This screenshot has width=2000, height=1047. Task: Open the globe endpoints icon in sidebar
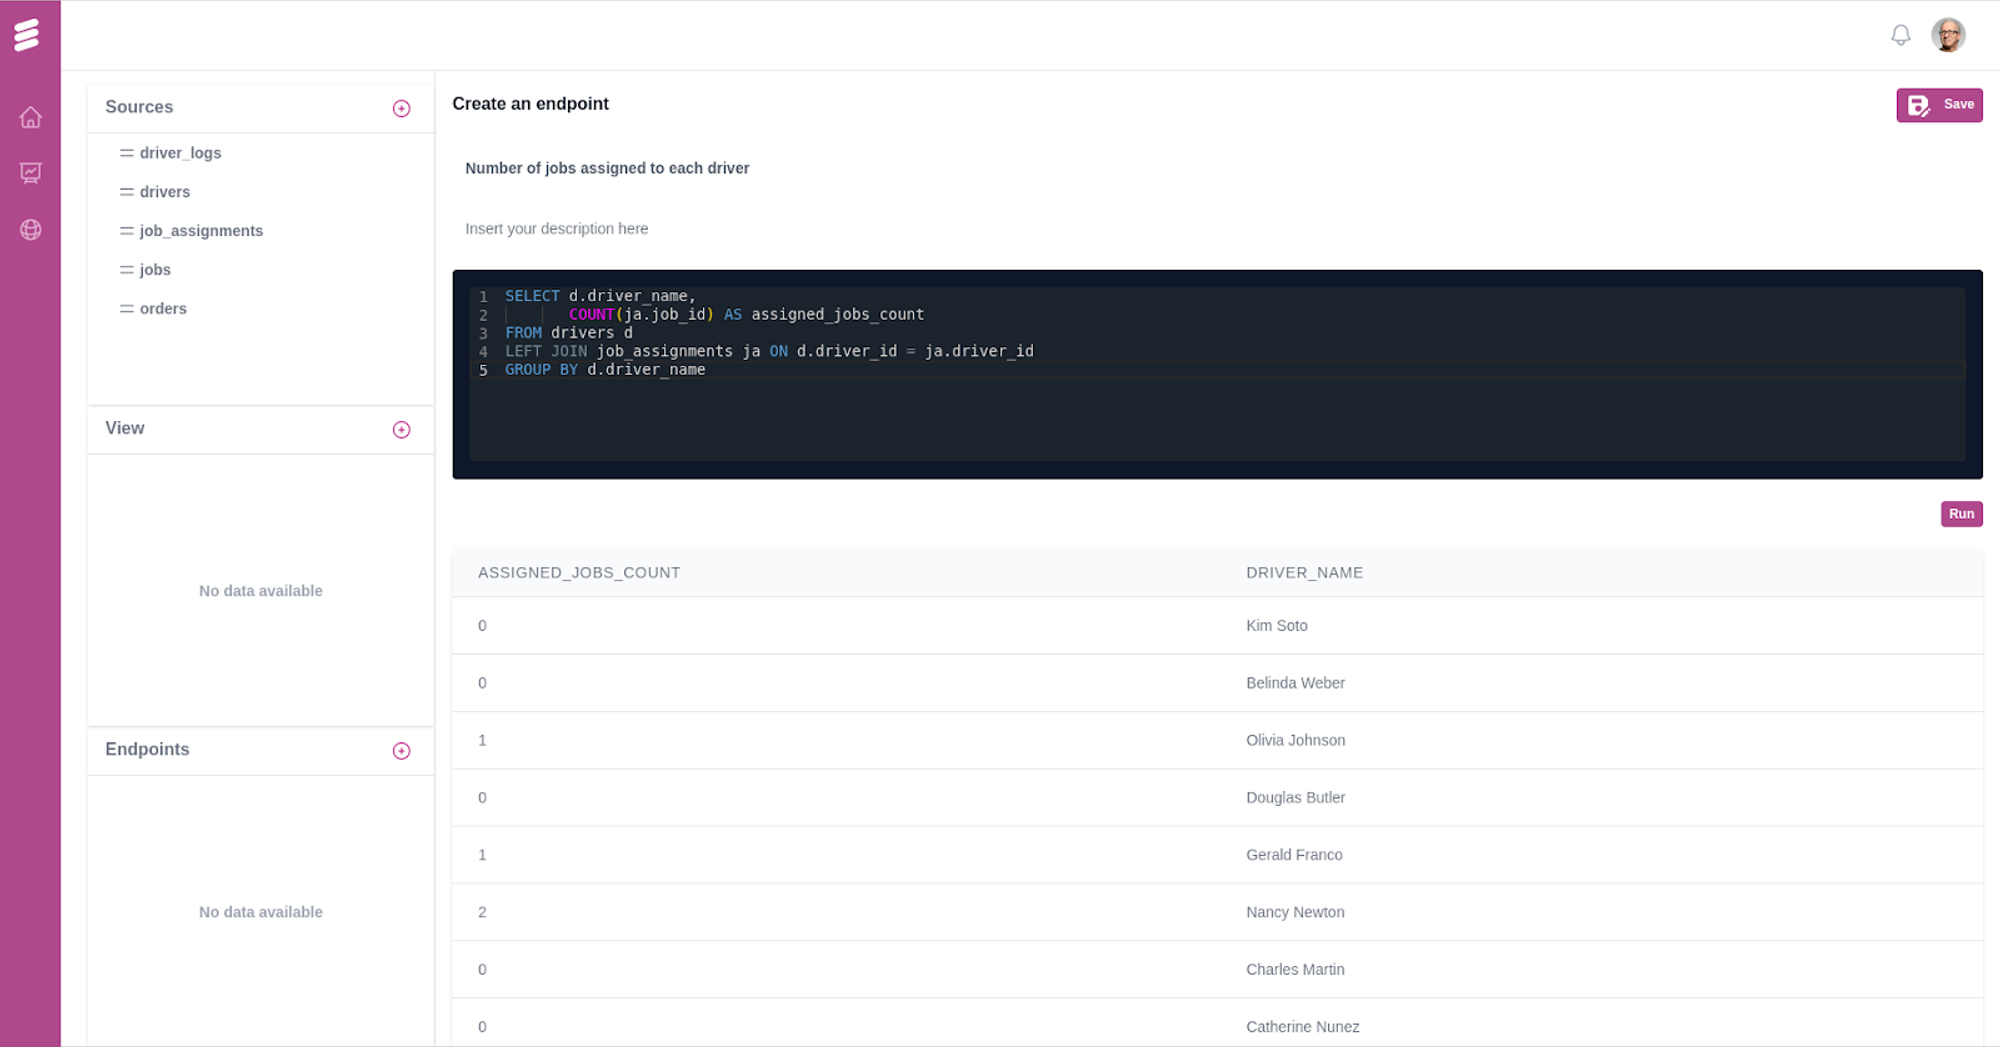tap(30, 229)
